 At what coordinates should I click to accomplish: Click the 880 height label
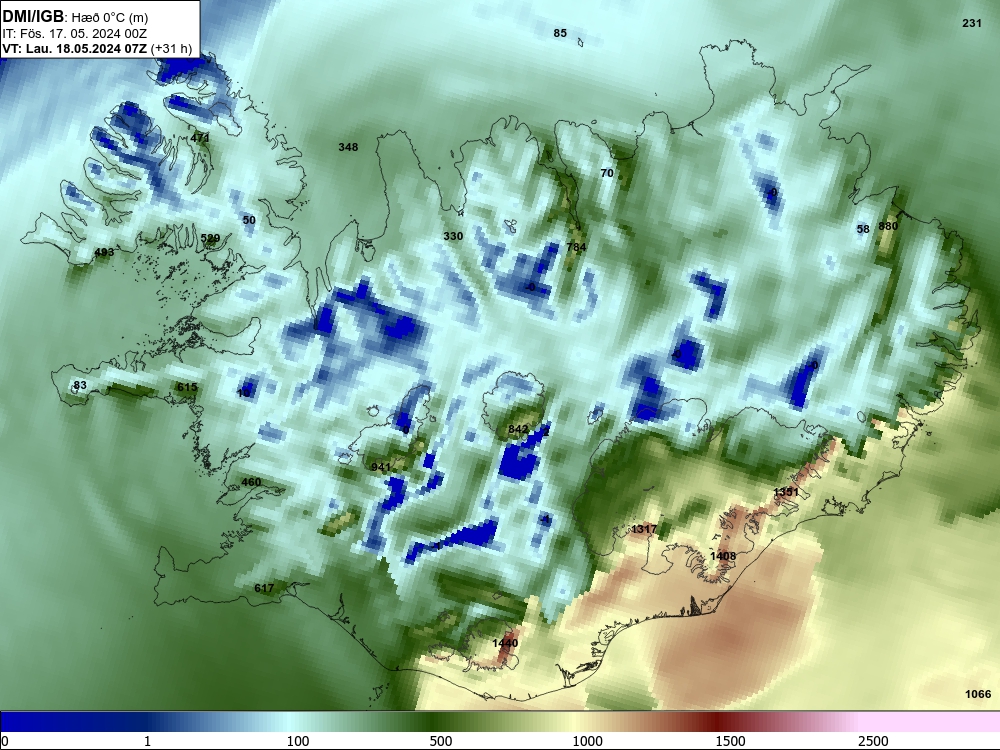888,226
